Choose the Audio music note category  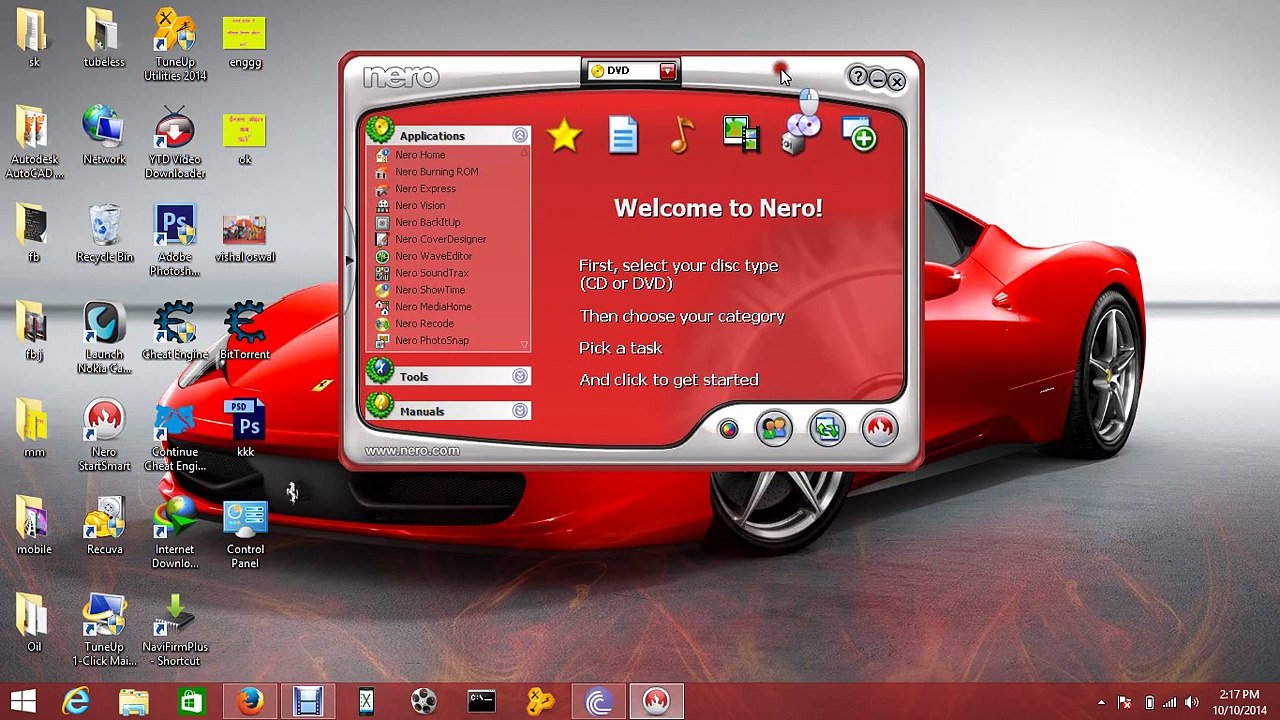(x=682, y=135)
